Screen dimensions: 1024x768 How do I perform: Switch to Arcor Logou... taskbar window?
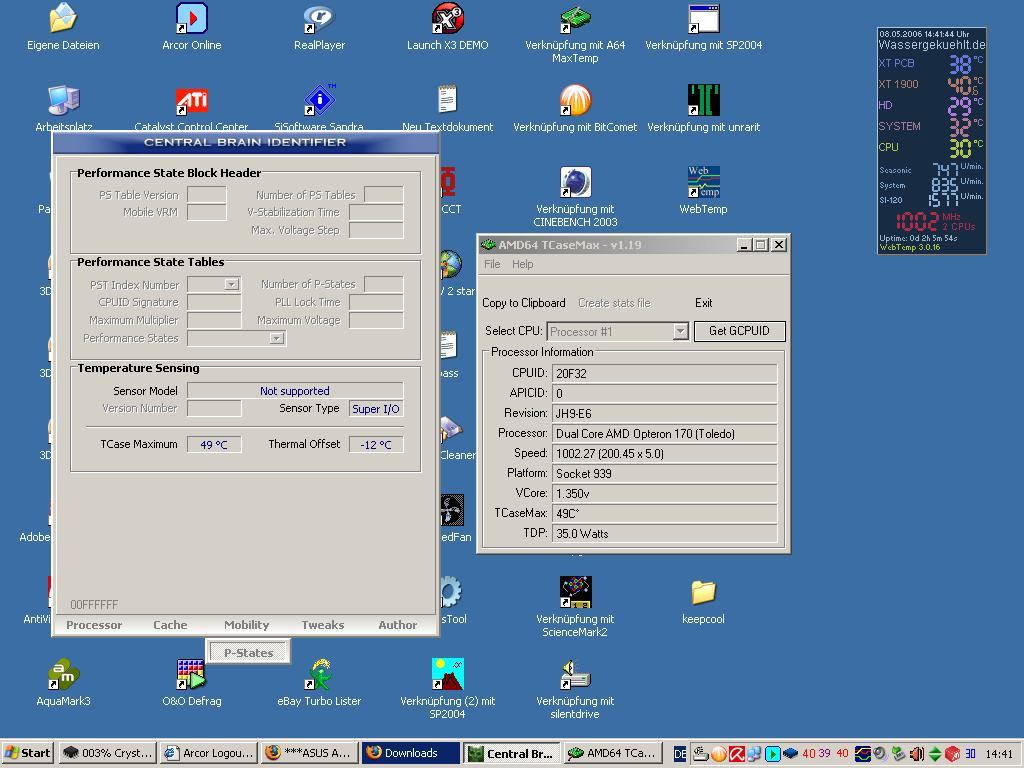[209, 753]
